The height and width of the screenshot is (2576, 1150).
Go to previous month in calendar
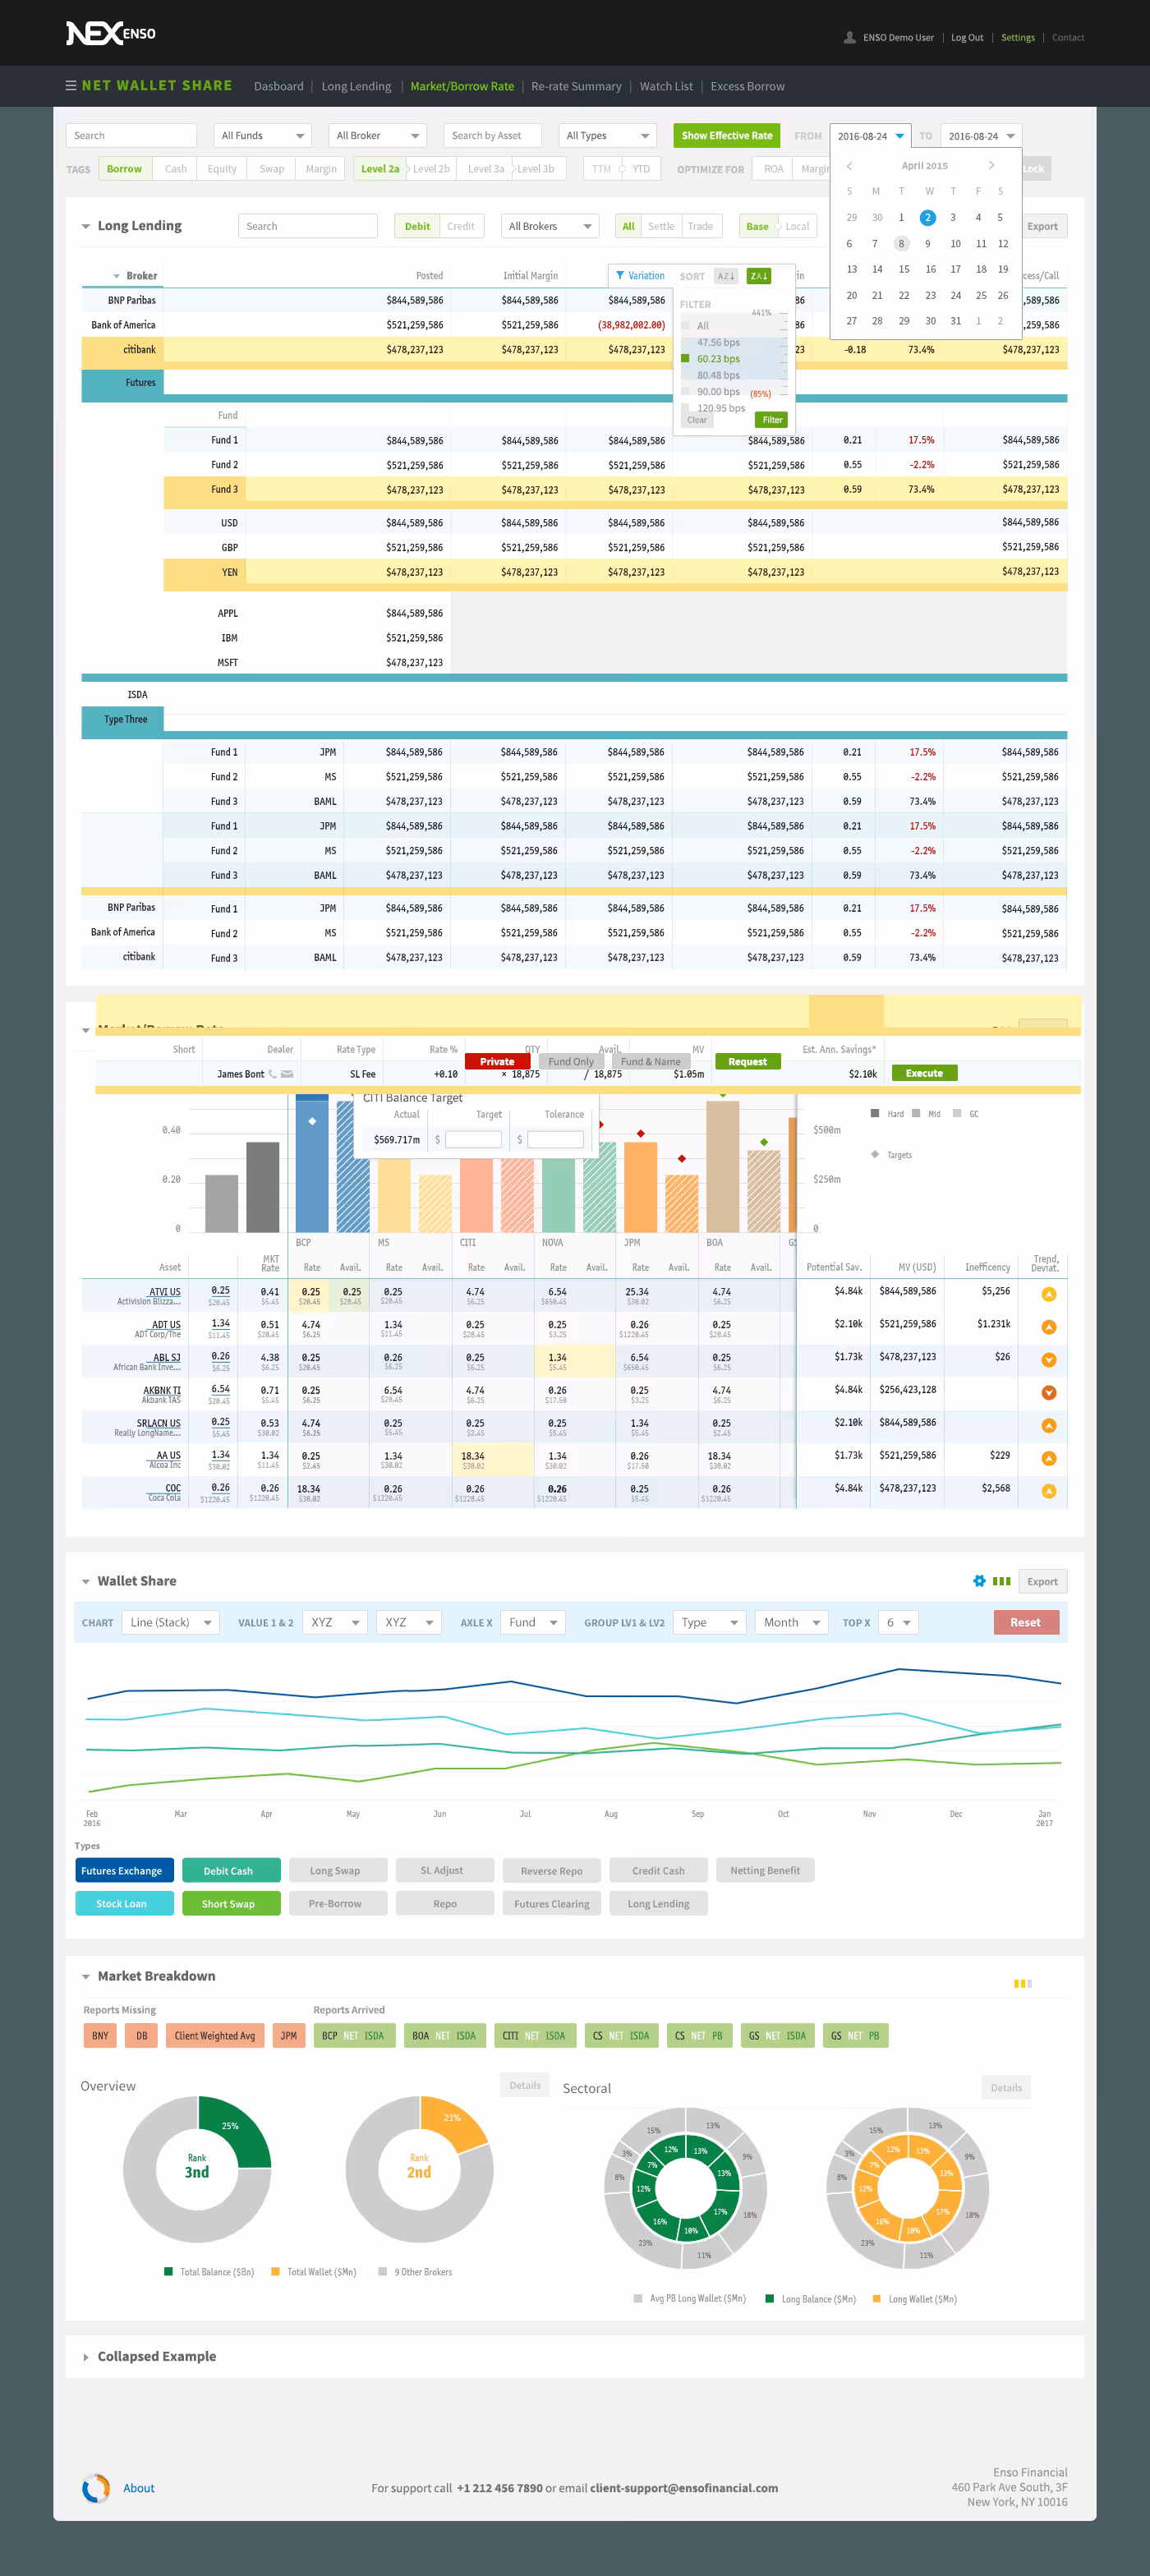849,166
